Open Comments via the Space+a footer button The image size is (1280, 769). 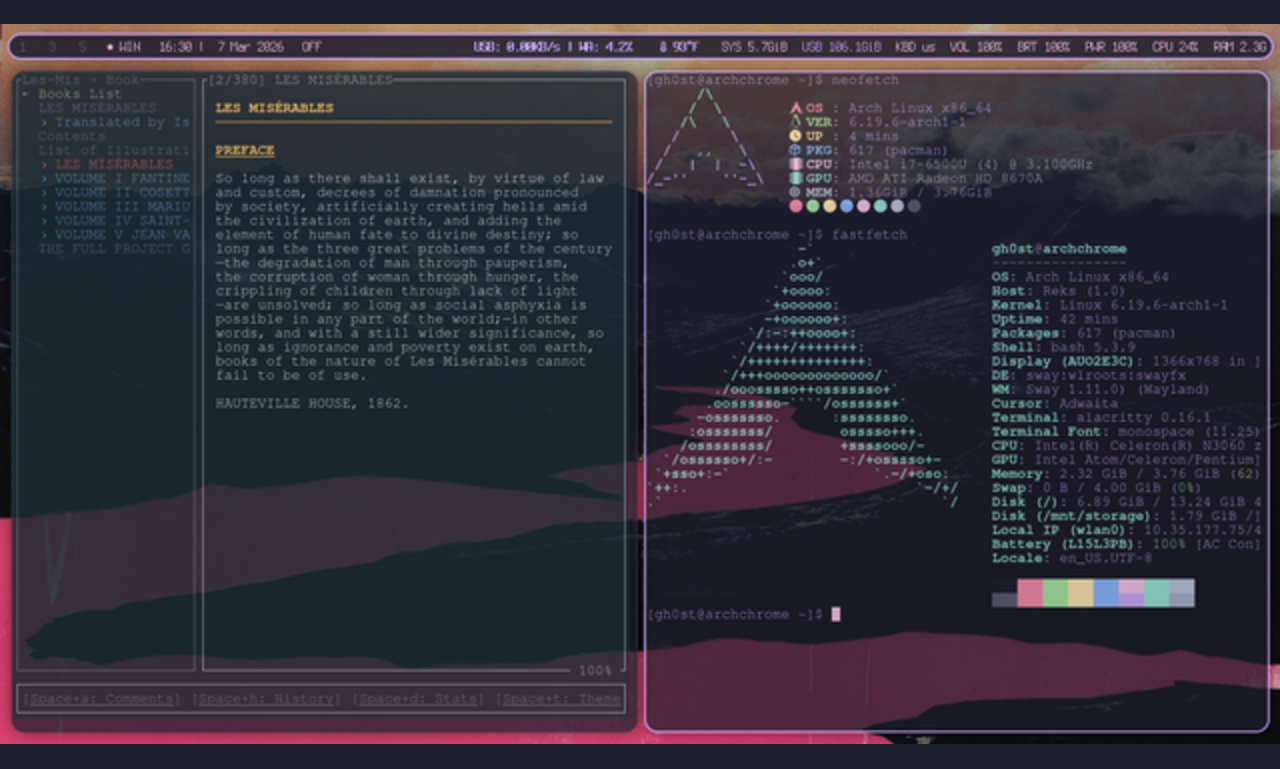(x=102, y=698)
